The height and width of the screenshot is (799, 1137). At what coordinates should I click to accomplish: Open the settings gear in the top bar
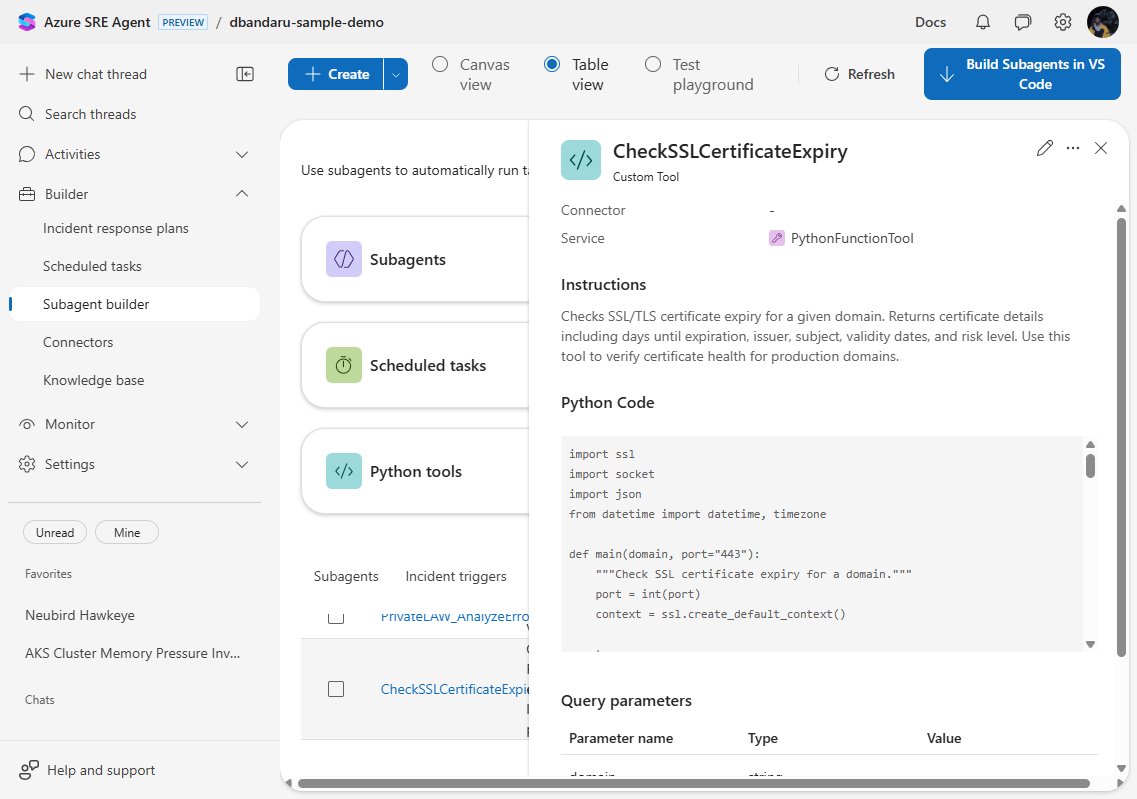1062,21
